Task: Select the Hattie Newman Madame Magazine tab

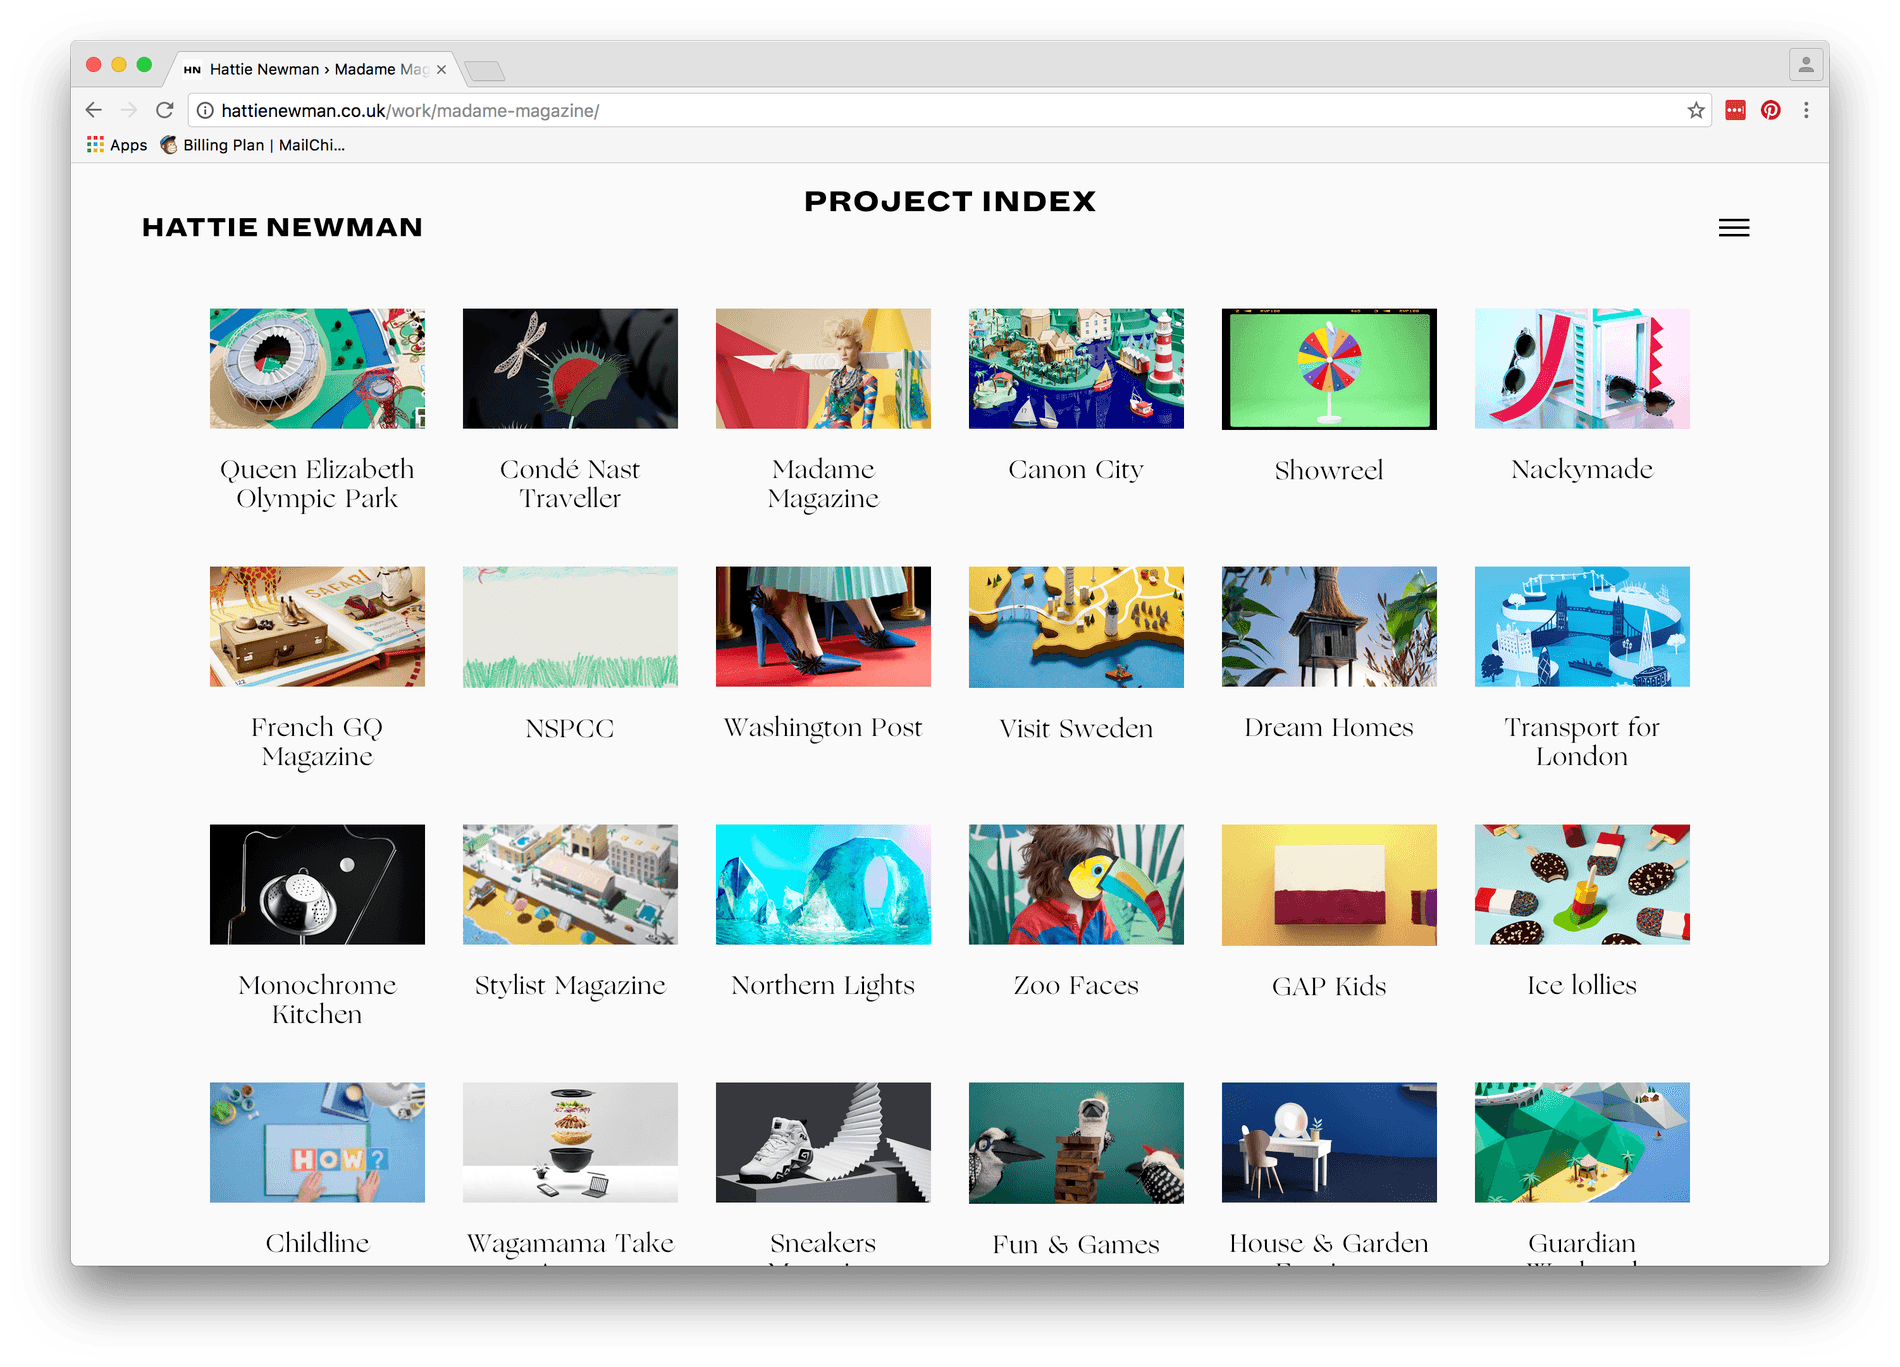Action: pyautogui.click(x=315, y=69)
